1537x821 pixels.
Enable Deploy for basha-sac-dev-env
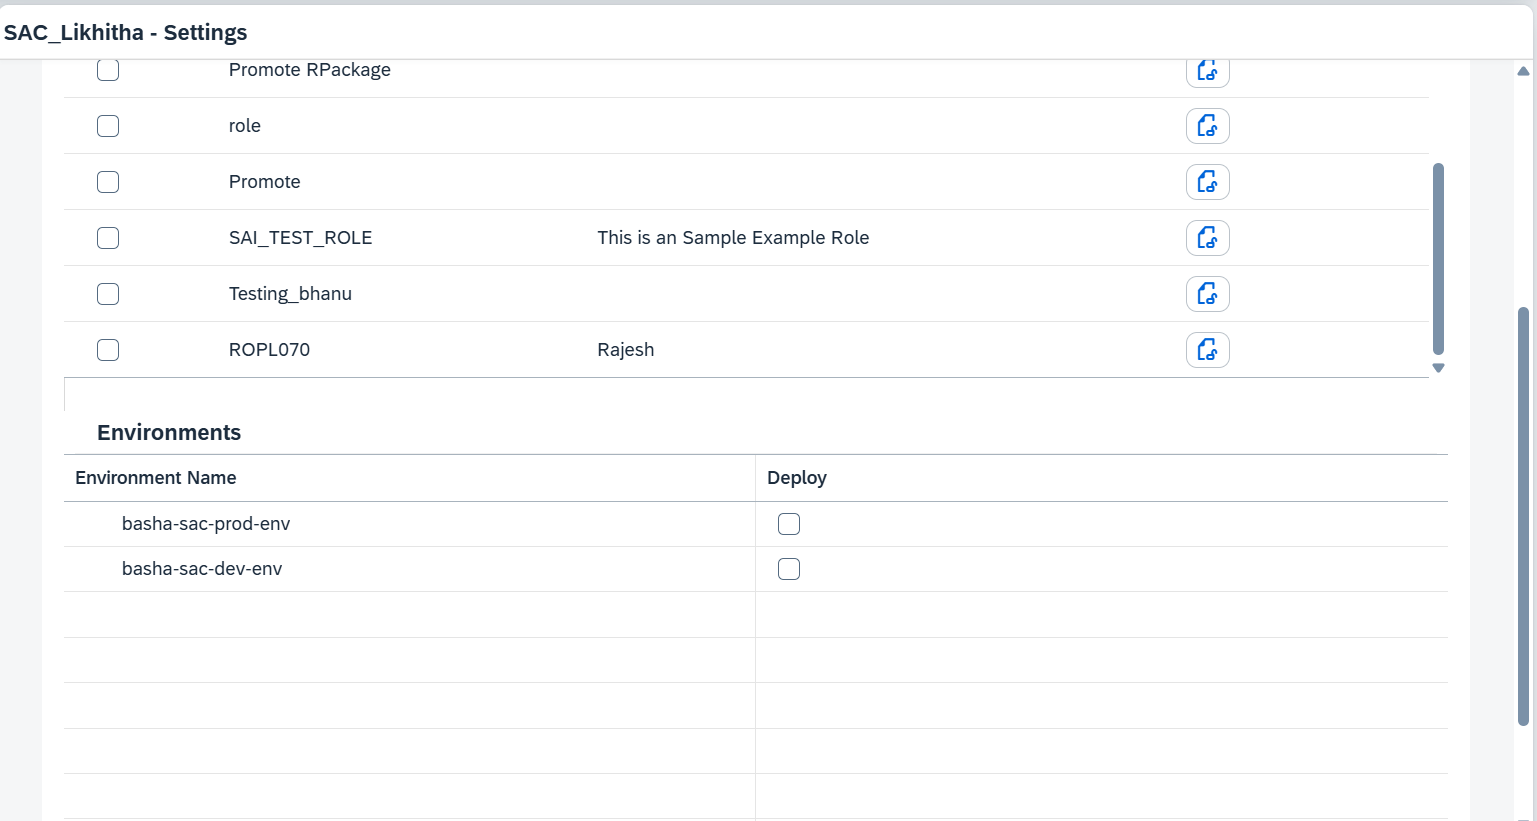(x=789, y=569)
